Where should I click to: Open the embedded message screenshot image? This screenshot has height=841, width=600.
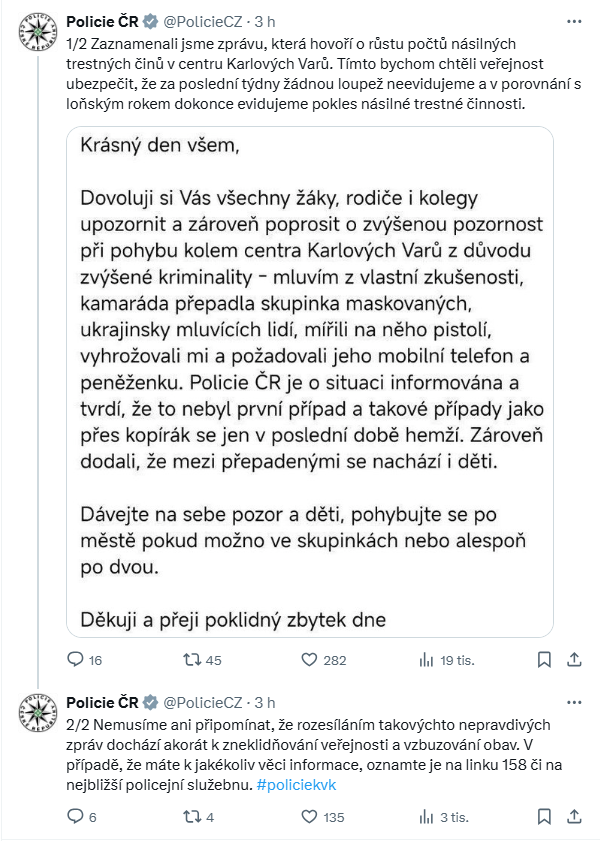pyautogui.click(x=309, y=381)
